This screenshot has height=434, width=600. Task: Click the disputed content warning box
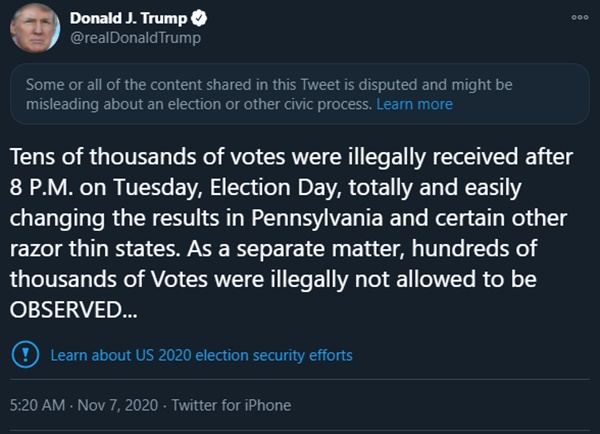point(300,94)
